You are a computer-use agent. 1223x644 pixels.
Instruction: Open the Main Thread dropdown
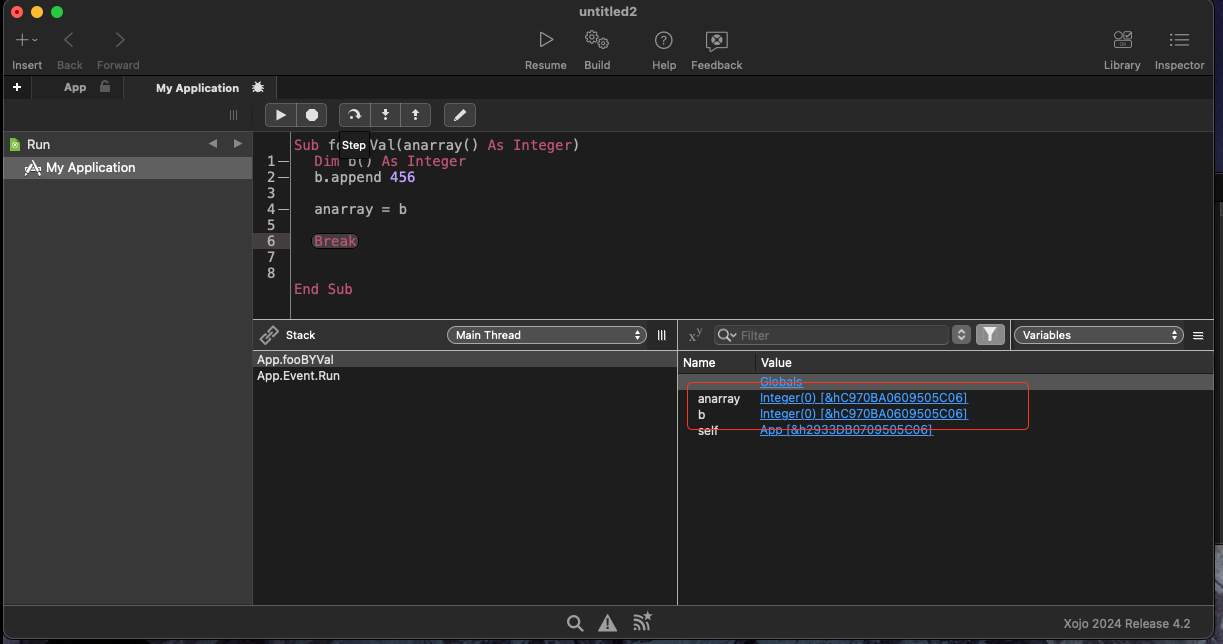546,335
